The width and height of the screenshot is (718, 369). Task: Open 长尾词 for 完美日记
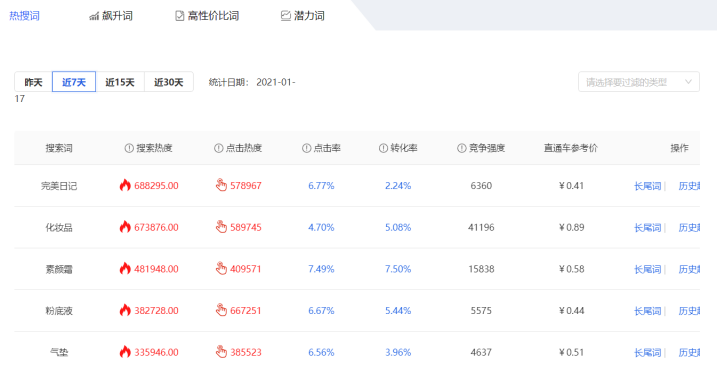pyautogui.click(x=647, y=186)
